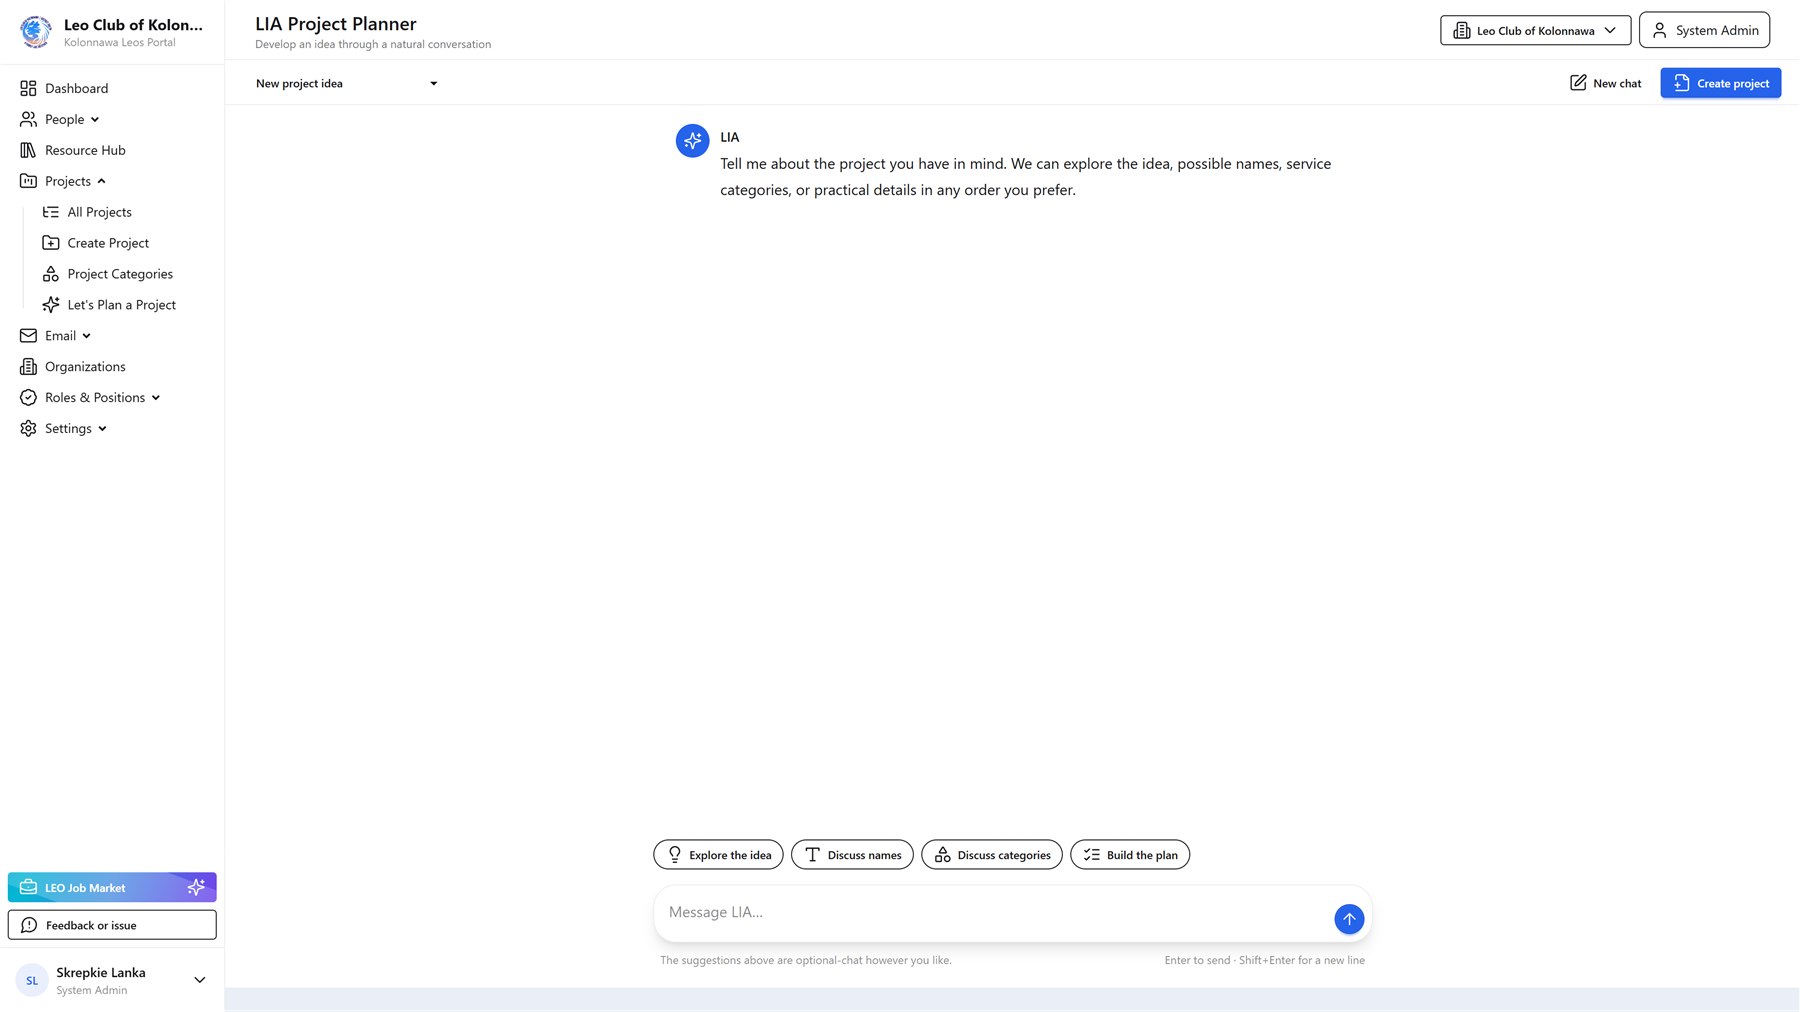Click the Organizations building icon
Image resolution: width=1800 pixels, height=1012 pixels.
tap(28, 367)
